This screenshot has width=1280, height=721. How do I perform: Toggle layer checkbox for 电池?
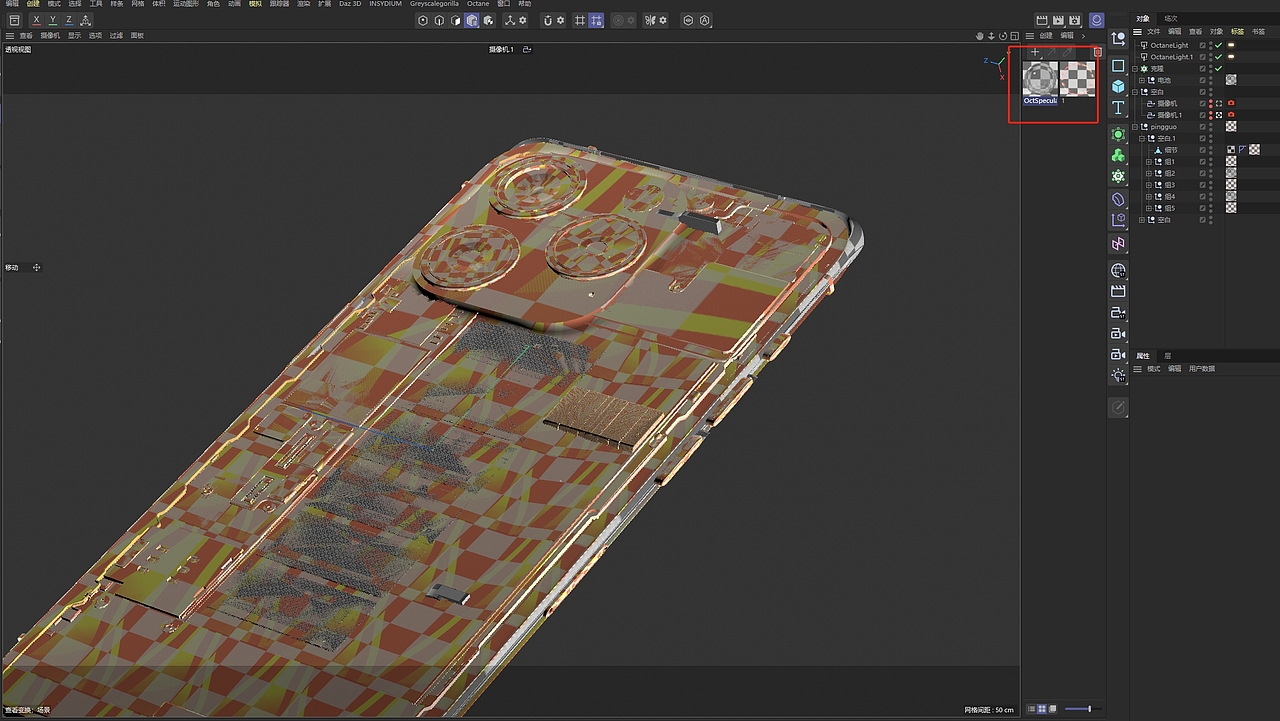[x=1203, y=80]
